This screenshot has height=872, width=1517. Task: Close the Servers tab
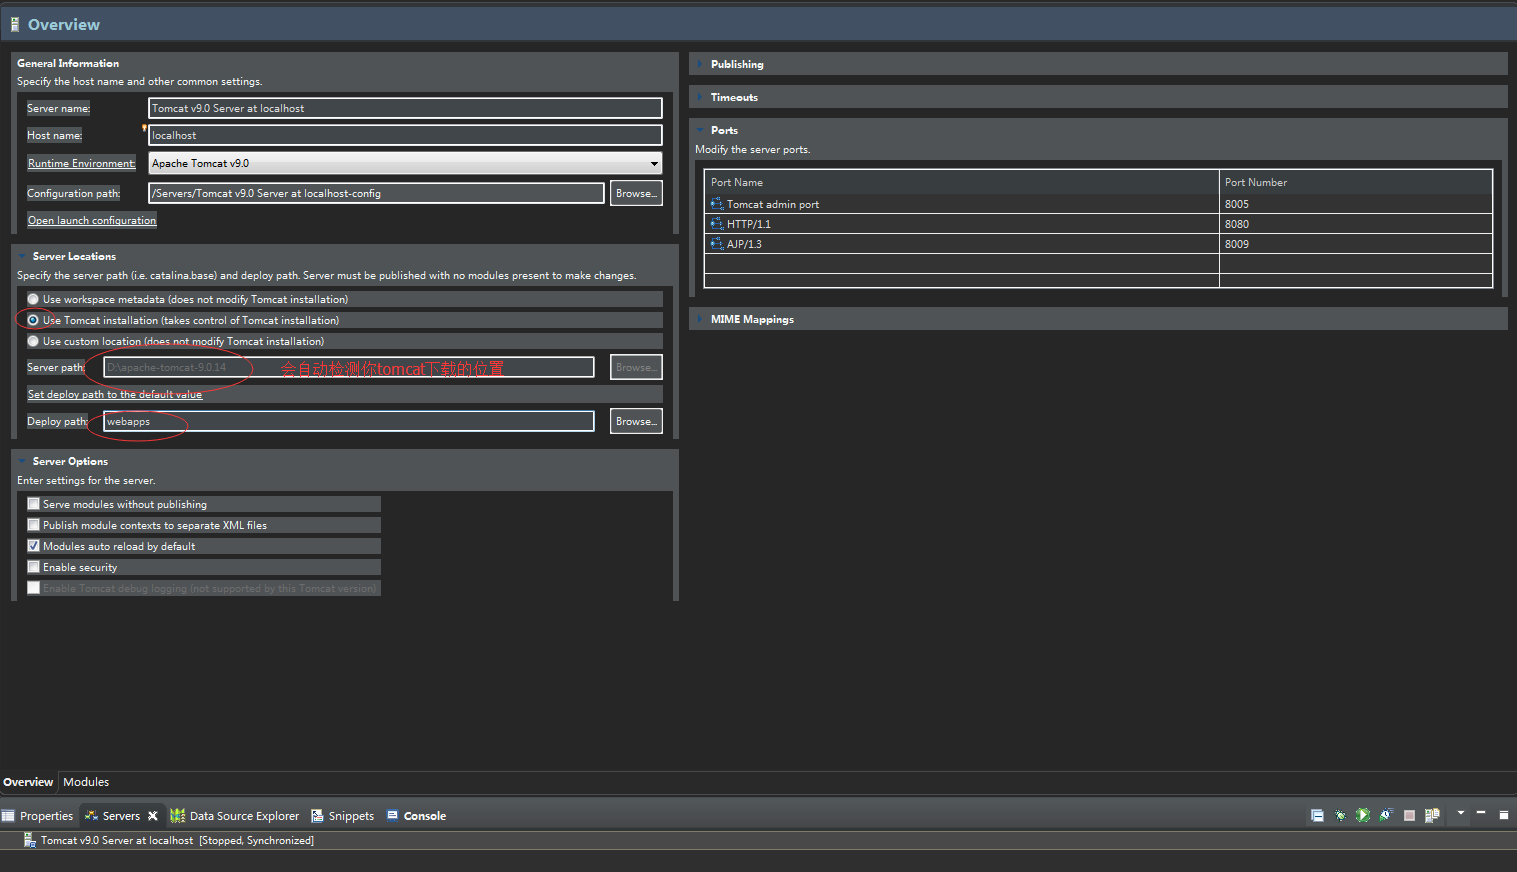tap(153, 816)
